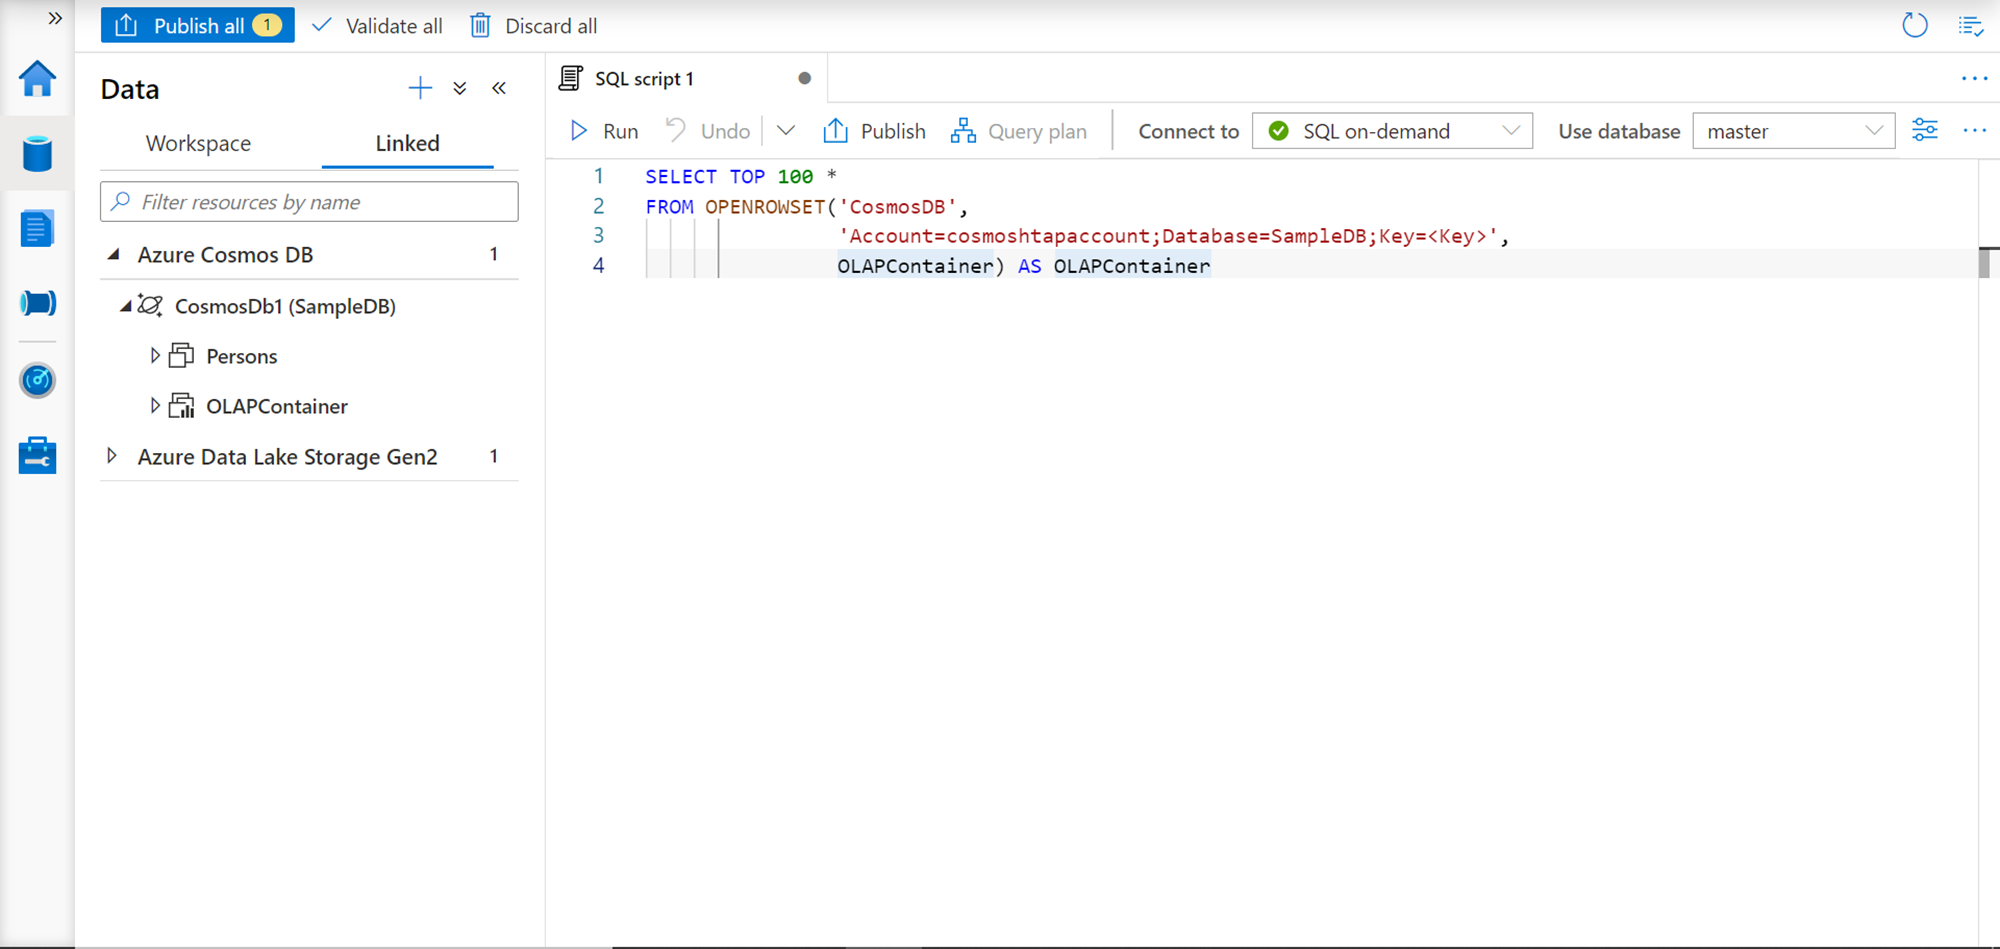The height and width of the screenshot is (949, 2000).
Task: Expand the OLAPContainer node
Action: click(x=155, y=405)
